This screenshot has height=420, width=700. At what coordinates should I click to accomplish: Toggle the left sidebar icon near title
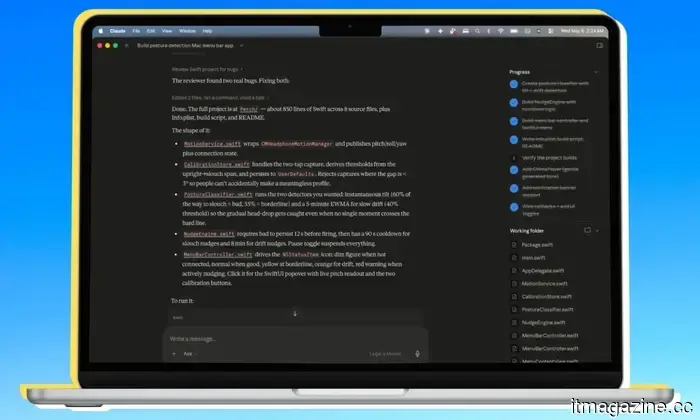coord(127,46)
